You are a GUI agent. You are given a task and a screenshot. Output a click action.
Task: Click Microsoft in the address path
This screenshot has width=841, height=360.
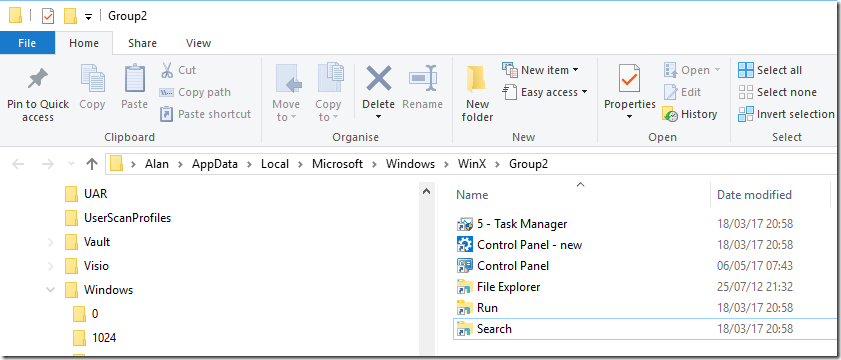coord(337,164)
